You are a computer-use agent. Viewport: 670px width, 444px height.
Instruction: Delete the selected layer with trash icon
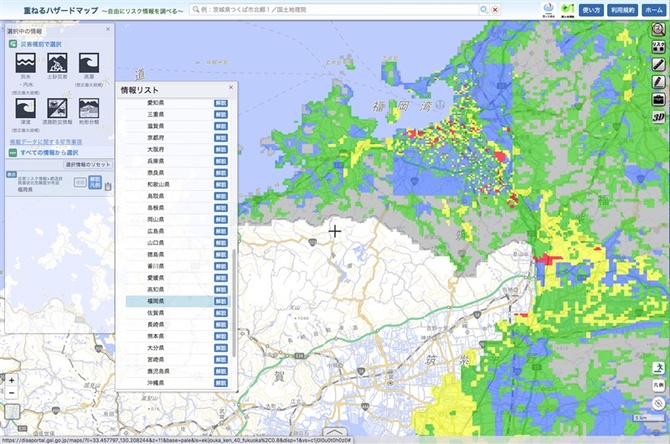tap(108, 184)
